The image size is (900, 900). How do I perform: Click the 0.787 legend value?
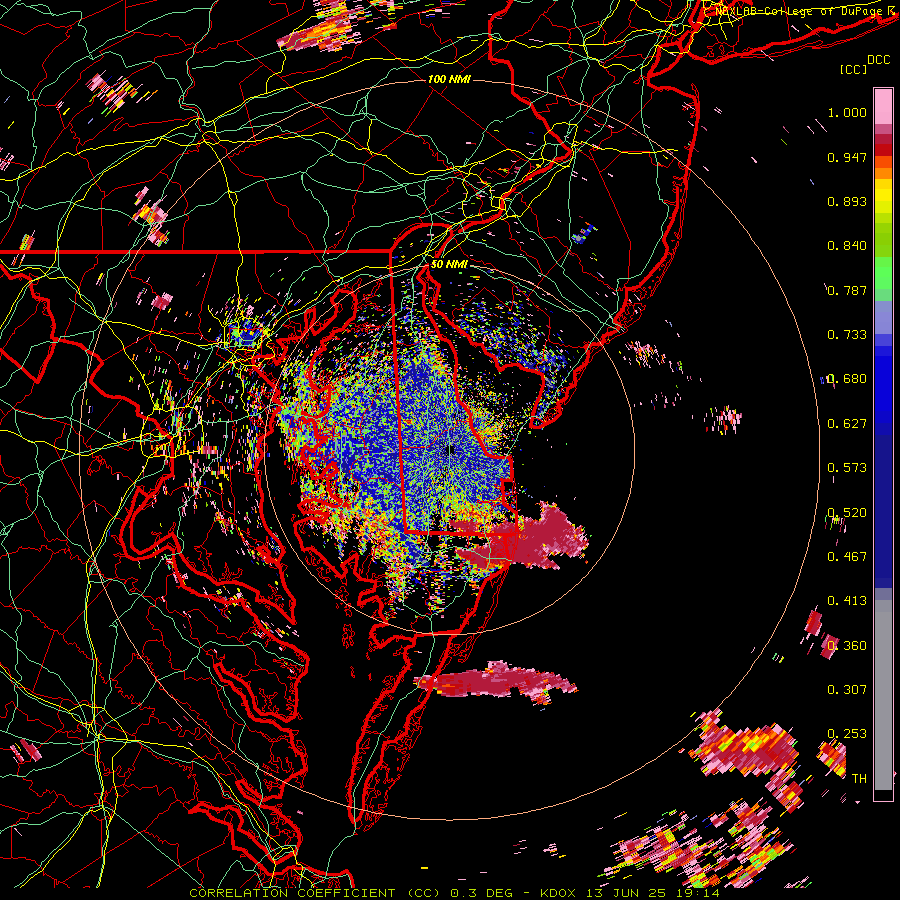pyautogui.click(x=847, y=290)
